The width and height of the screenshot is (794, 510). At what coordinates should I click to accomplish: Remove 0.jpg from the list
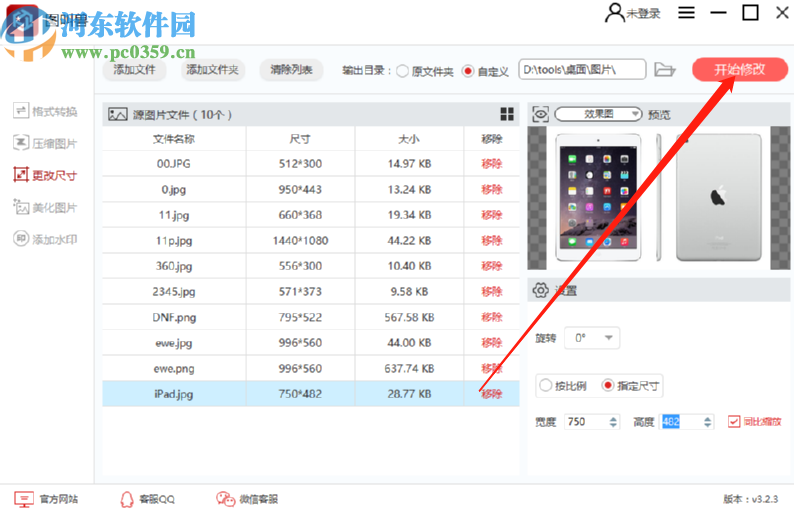pos(492,189)
